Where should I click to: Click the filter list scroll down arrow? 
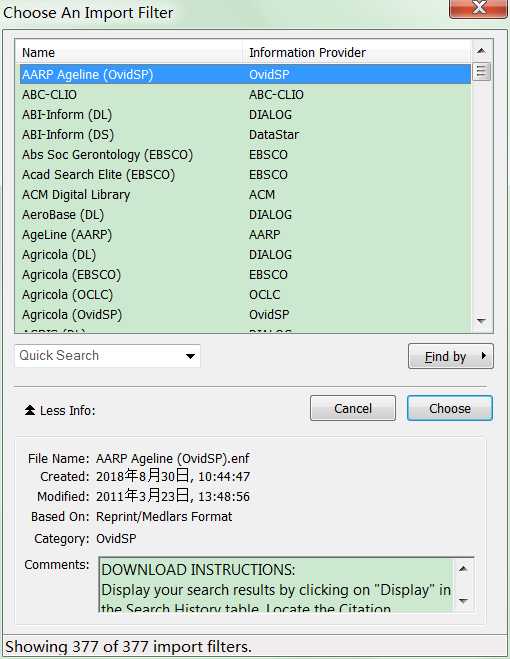[481, 321]
